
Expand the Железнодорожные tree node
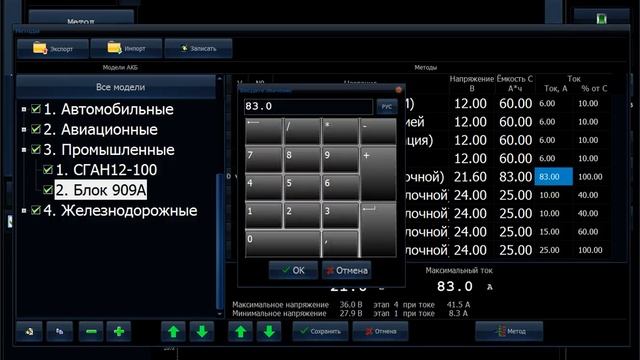pos(24,211)
